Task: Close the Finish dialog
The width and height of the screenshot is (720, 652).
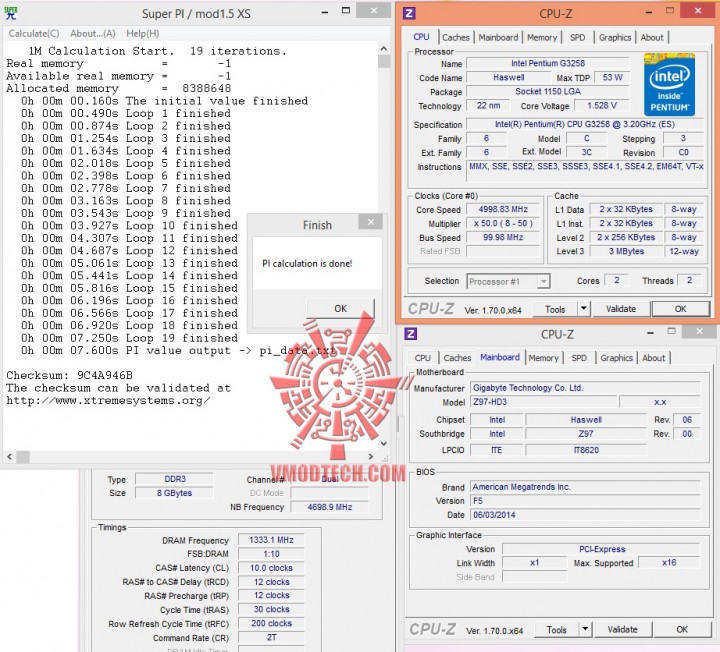Action: [x=371, y=222]
